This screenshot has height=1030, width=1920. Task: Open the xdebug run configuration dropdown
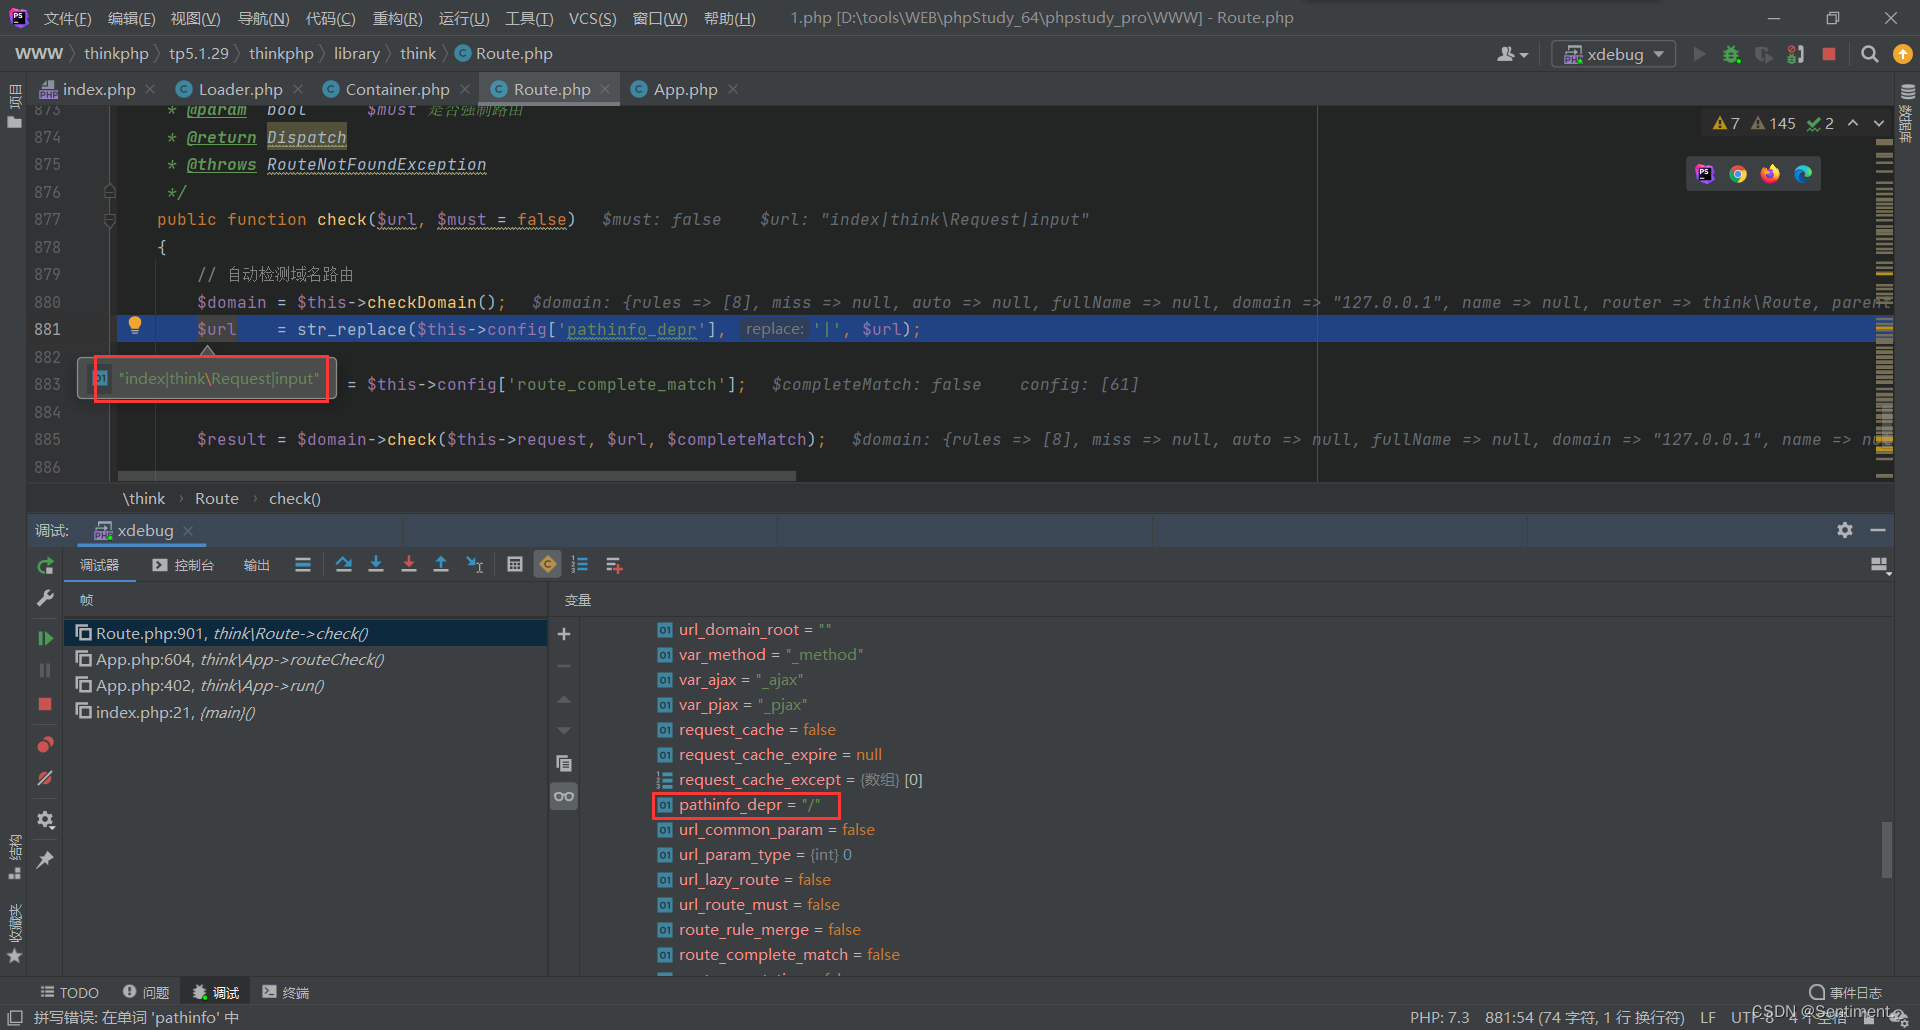click(x=1614, y=54)
